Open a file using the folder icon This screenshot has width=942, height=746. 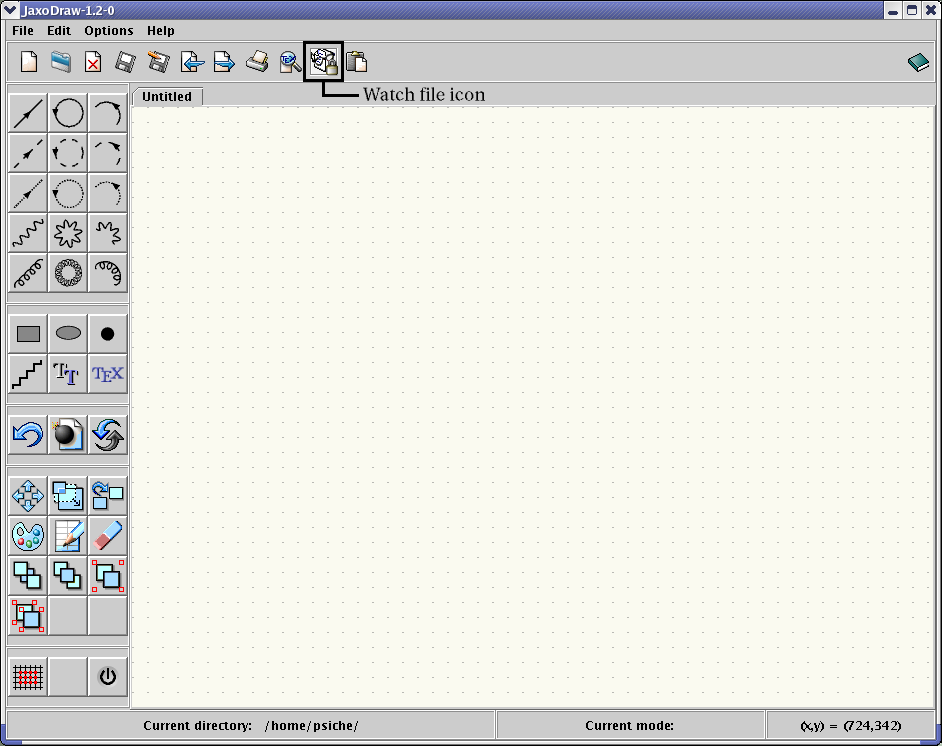tap(61, 62)
